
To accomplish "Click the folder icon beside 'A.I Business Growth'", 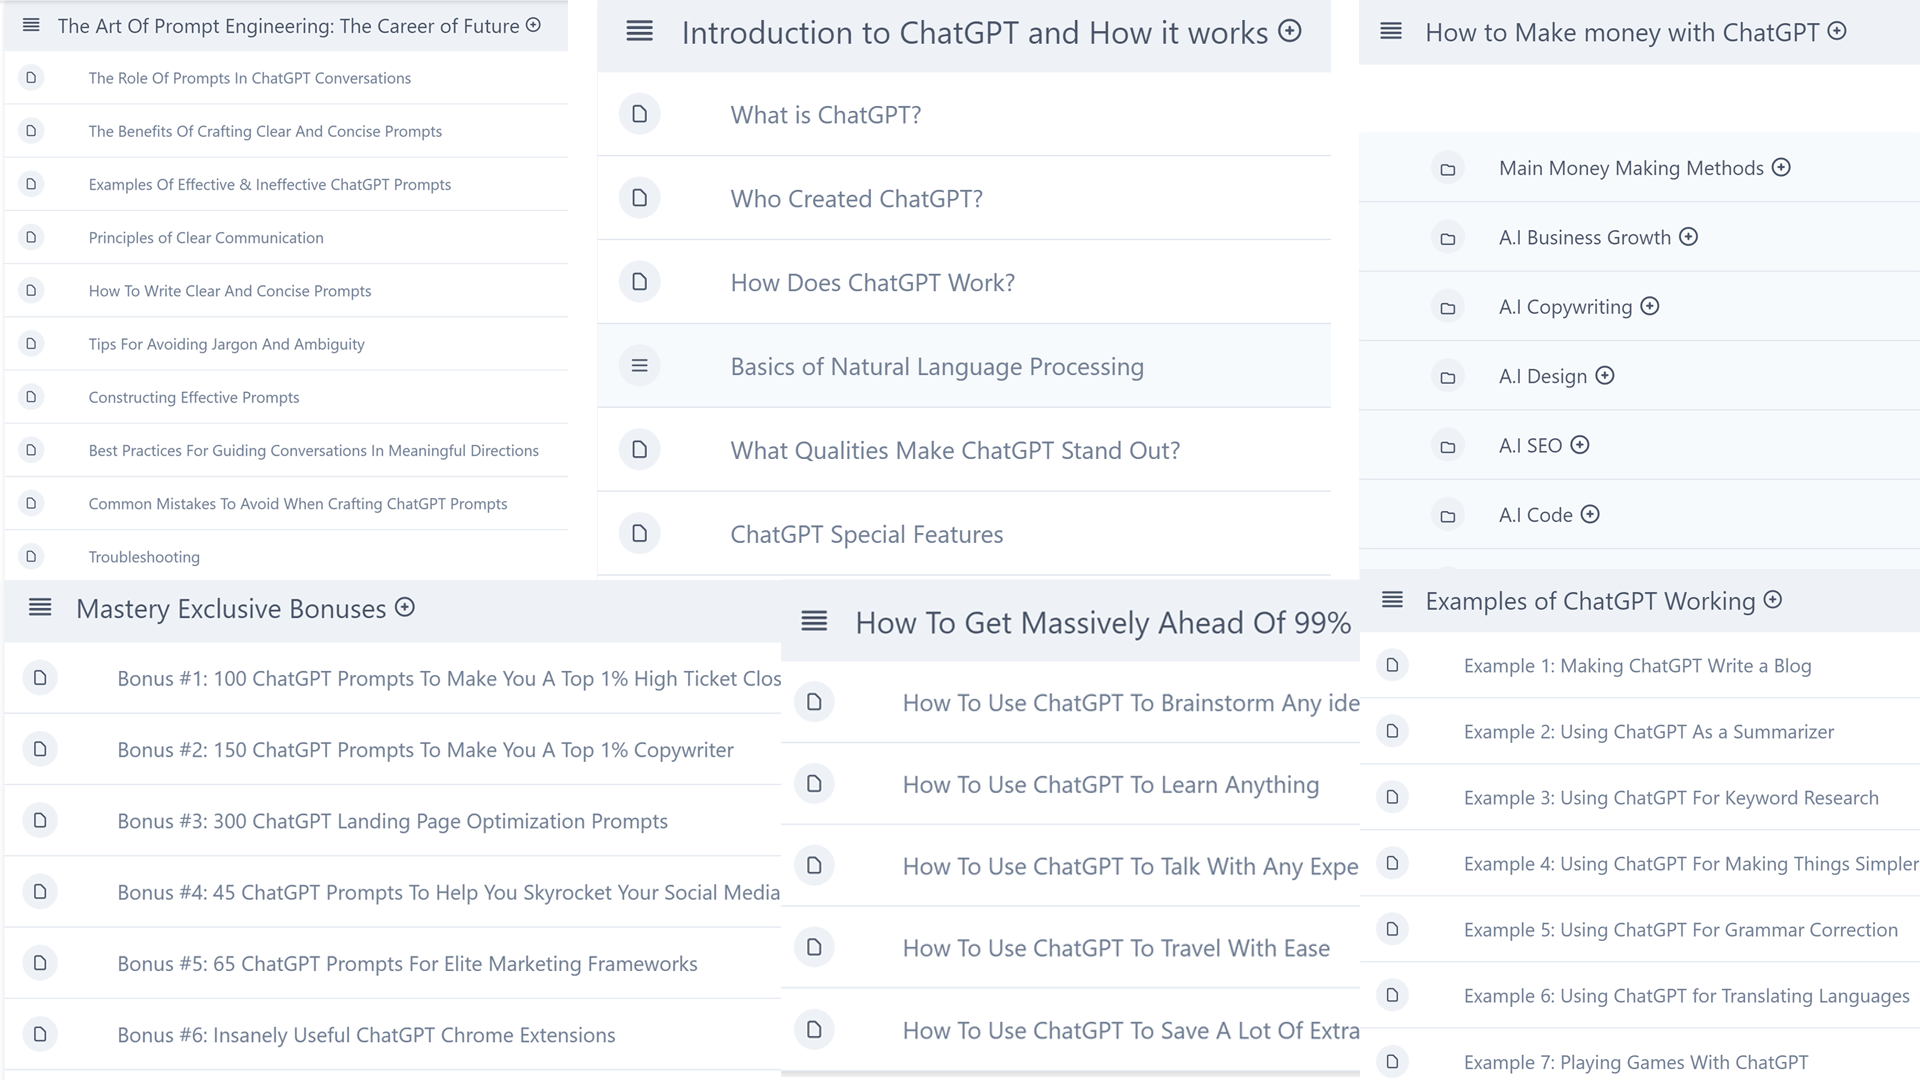I will point(1447,238).
